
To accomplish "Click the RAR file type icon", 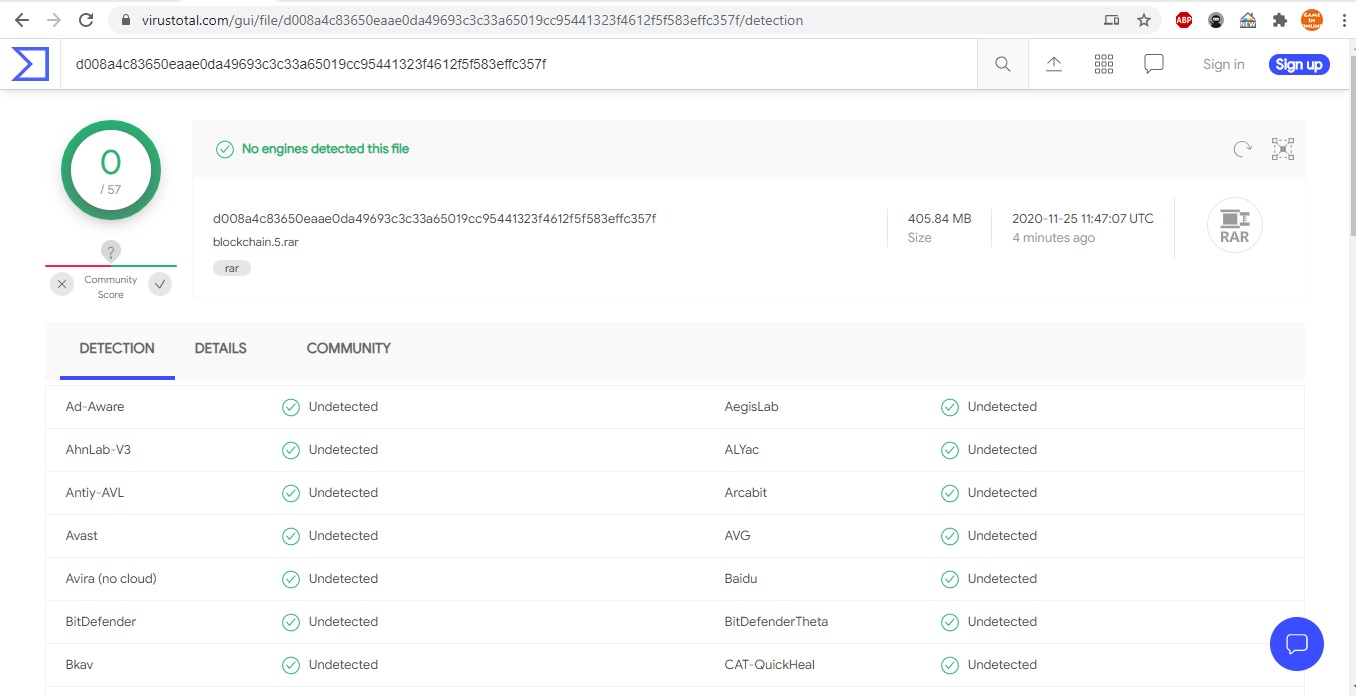I will tap(1235, 226).
